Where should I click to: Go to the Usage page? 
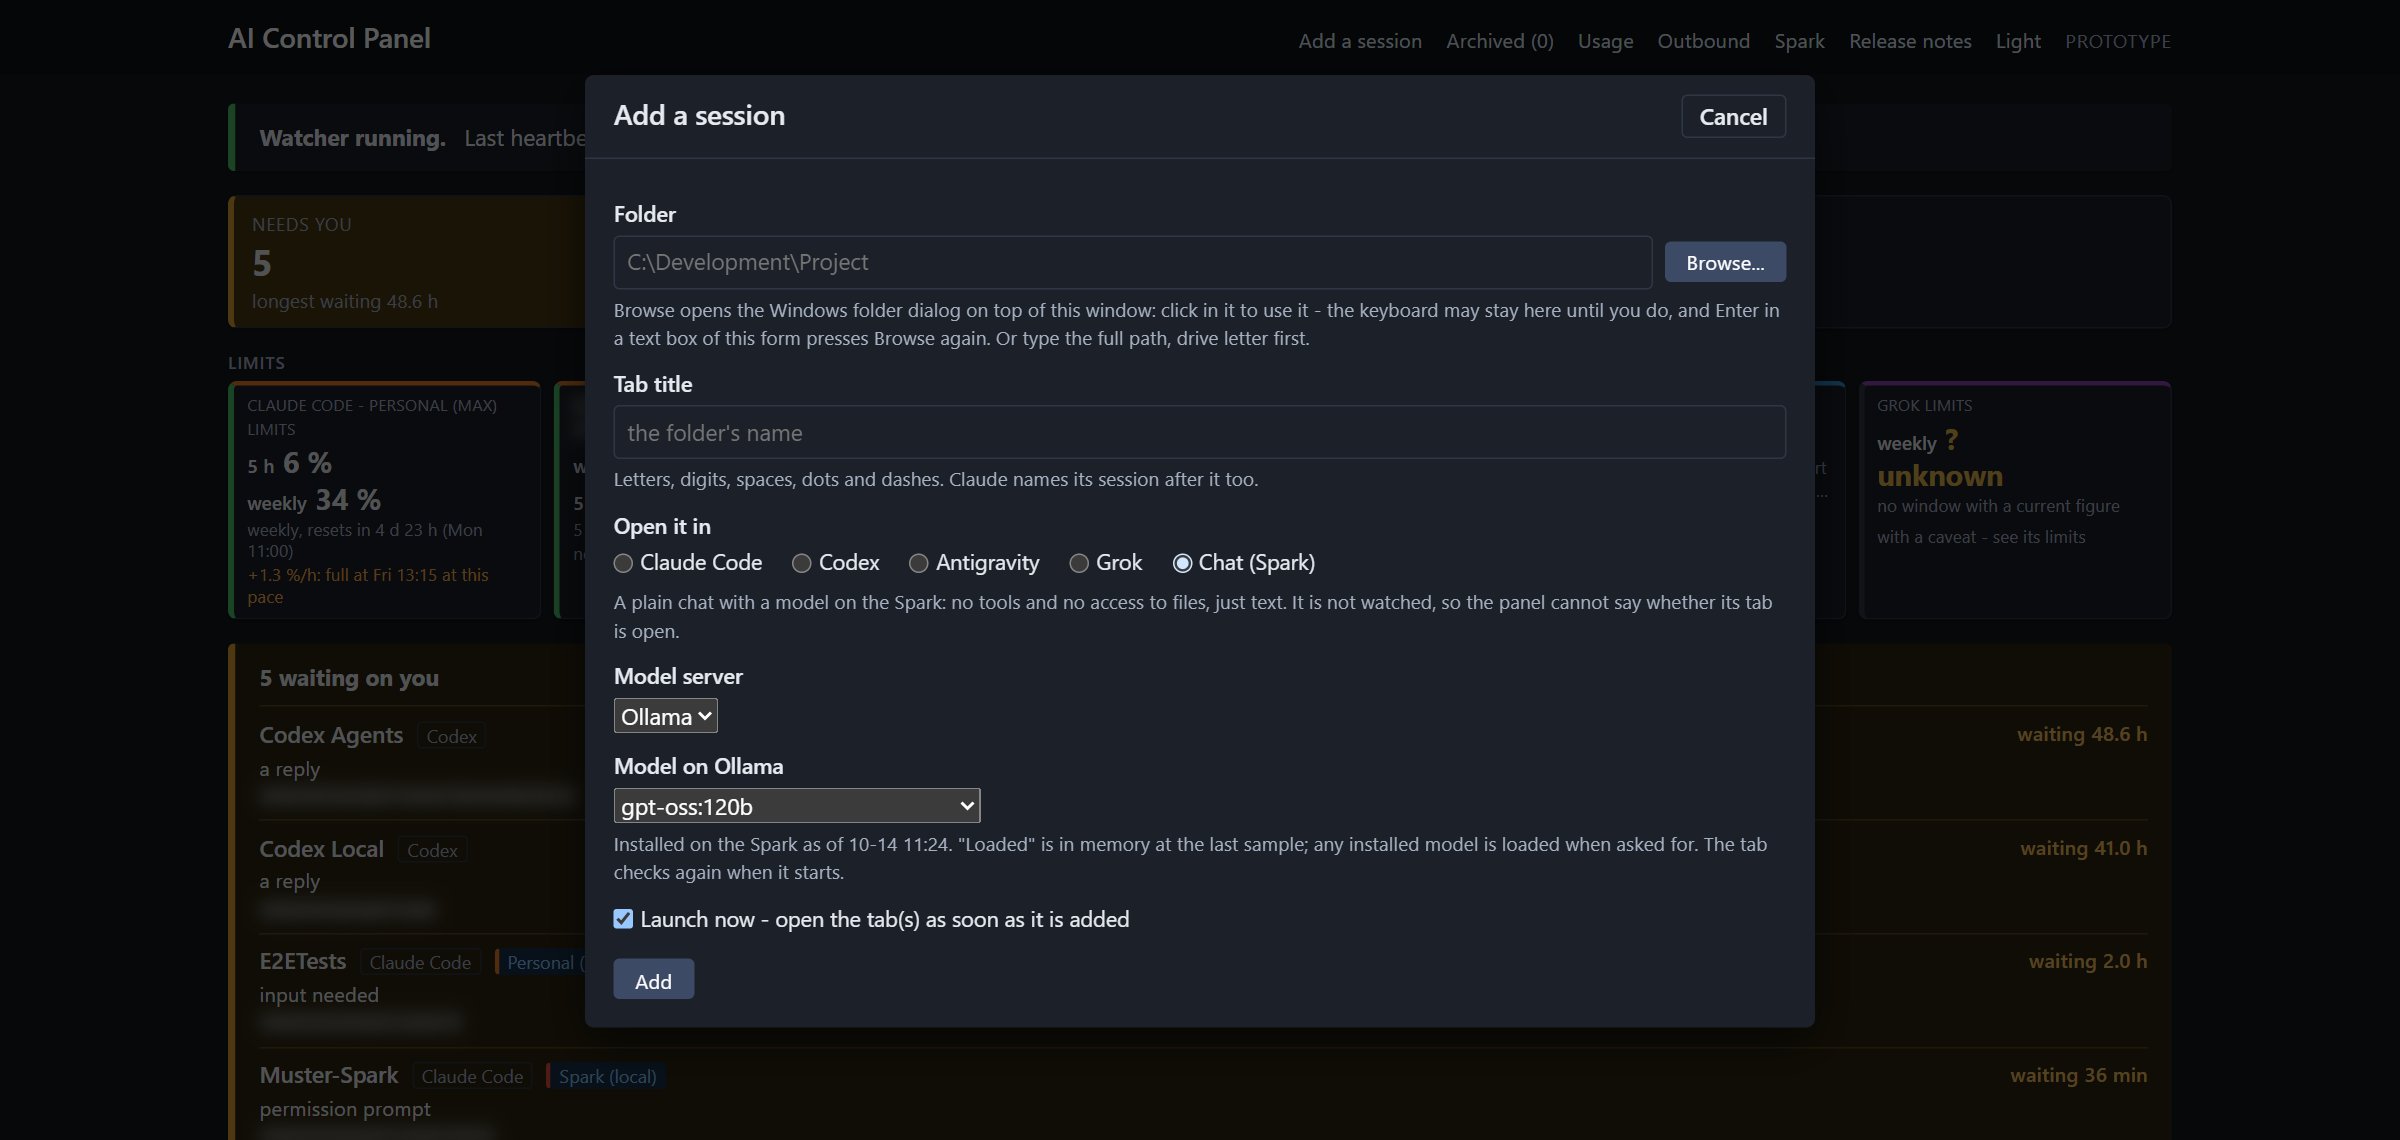pyautogui.click(x=1605, y=41)
